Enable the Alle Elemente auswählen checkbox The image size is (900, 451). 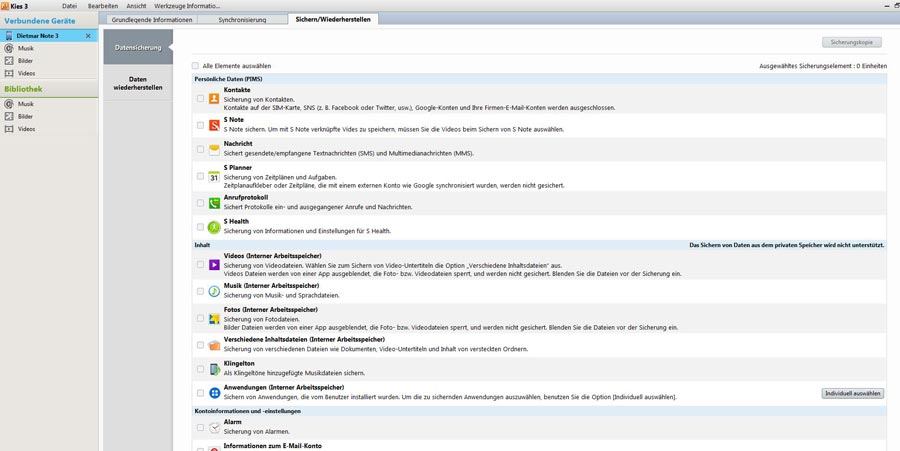195,66
